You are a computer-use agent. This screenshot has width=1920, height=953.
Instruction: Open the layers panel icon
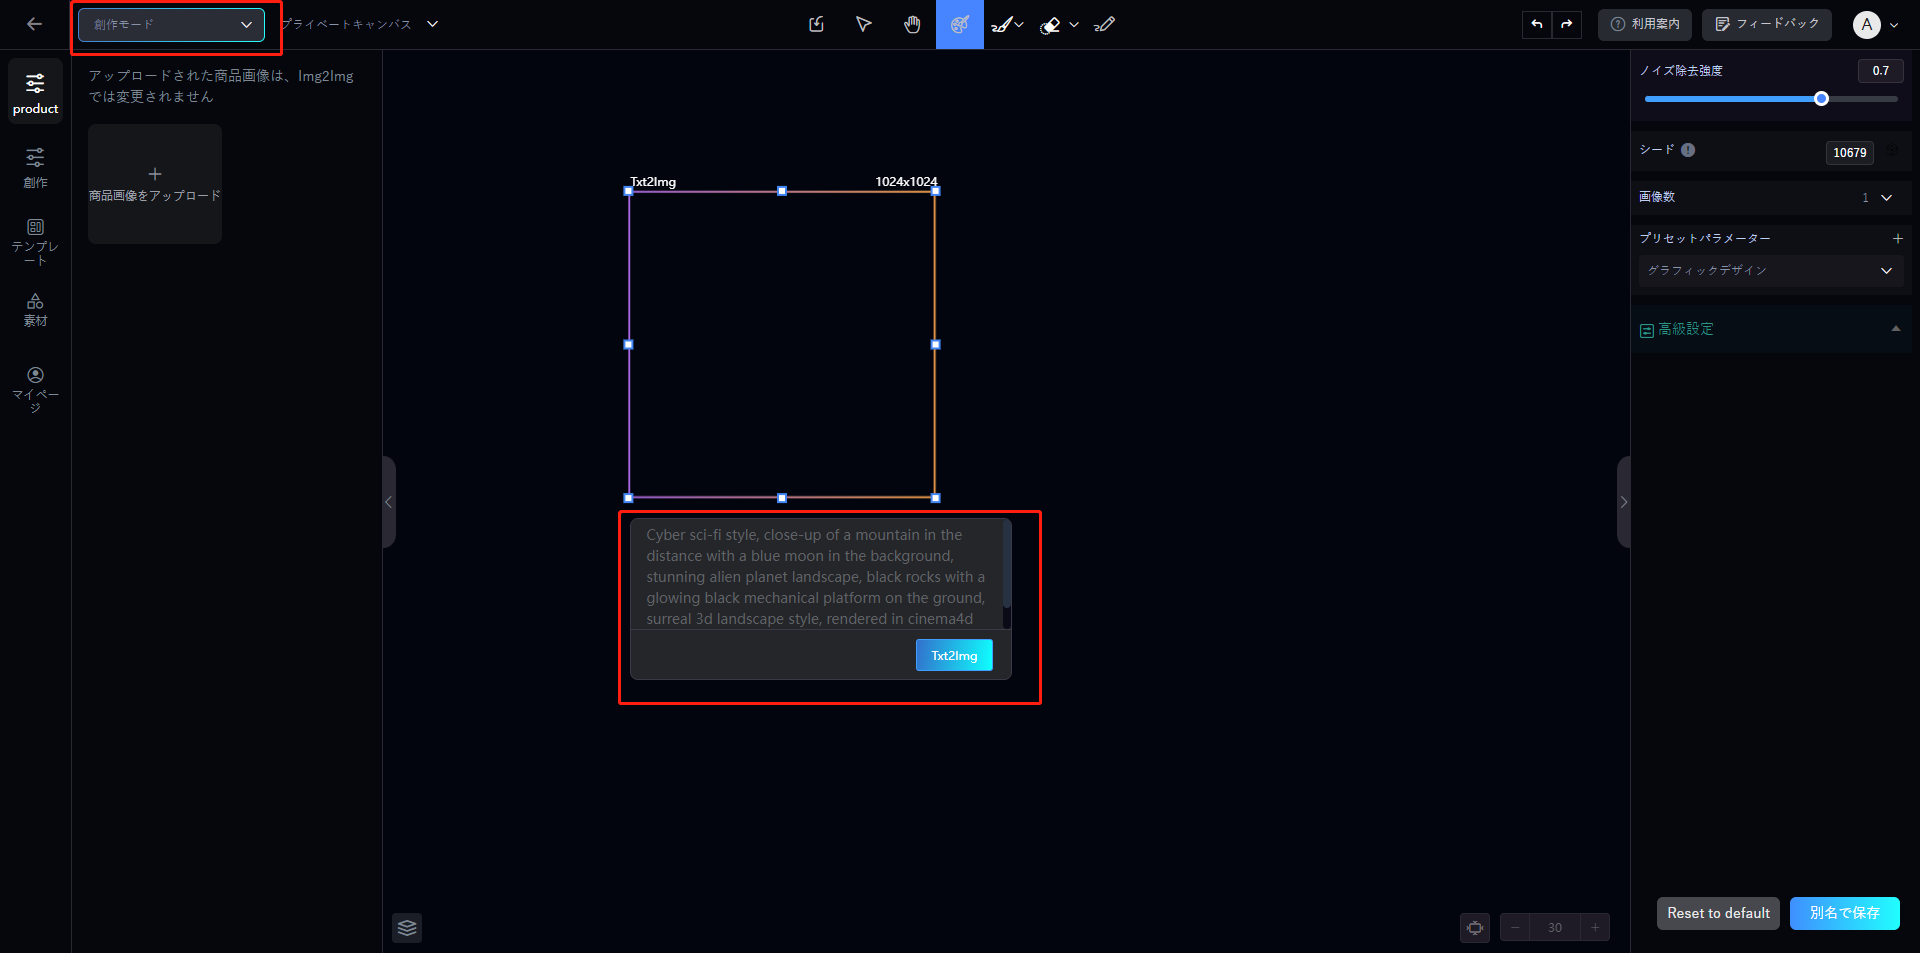(x=407, y=928)
